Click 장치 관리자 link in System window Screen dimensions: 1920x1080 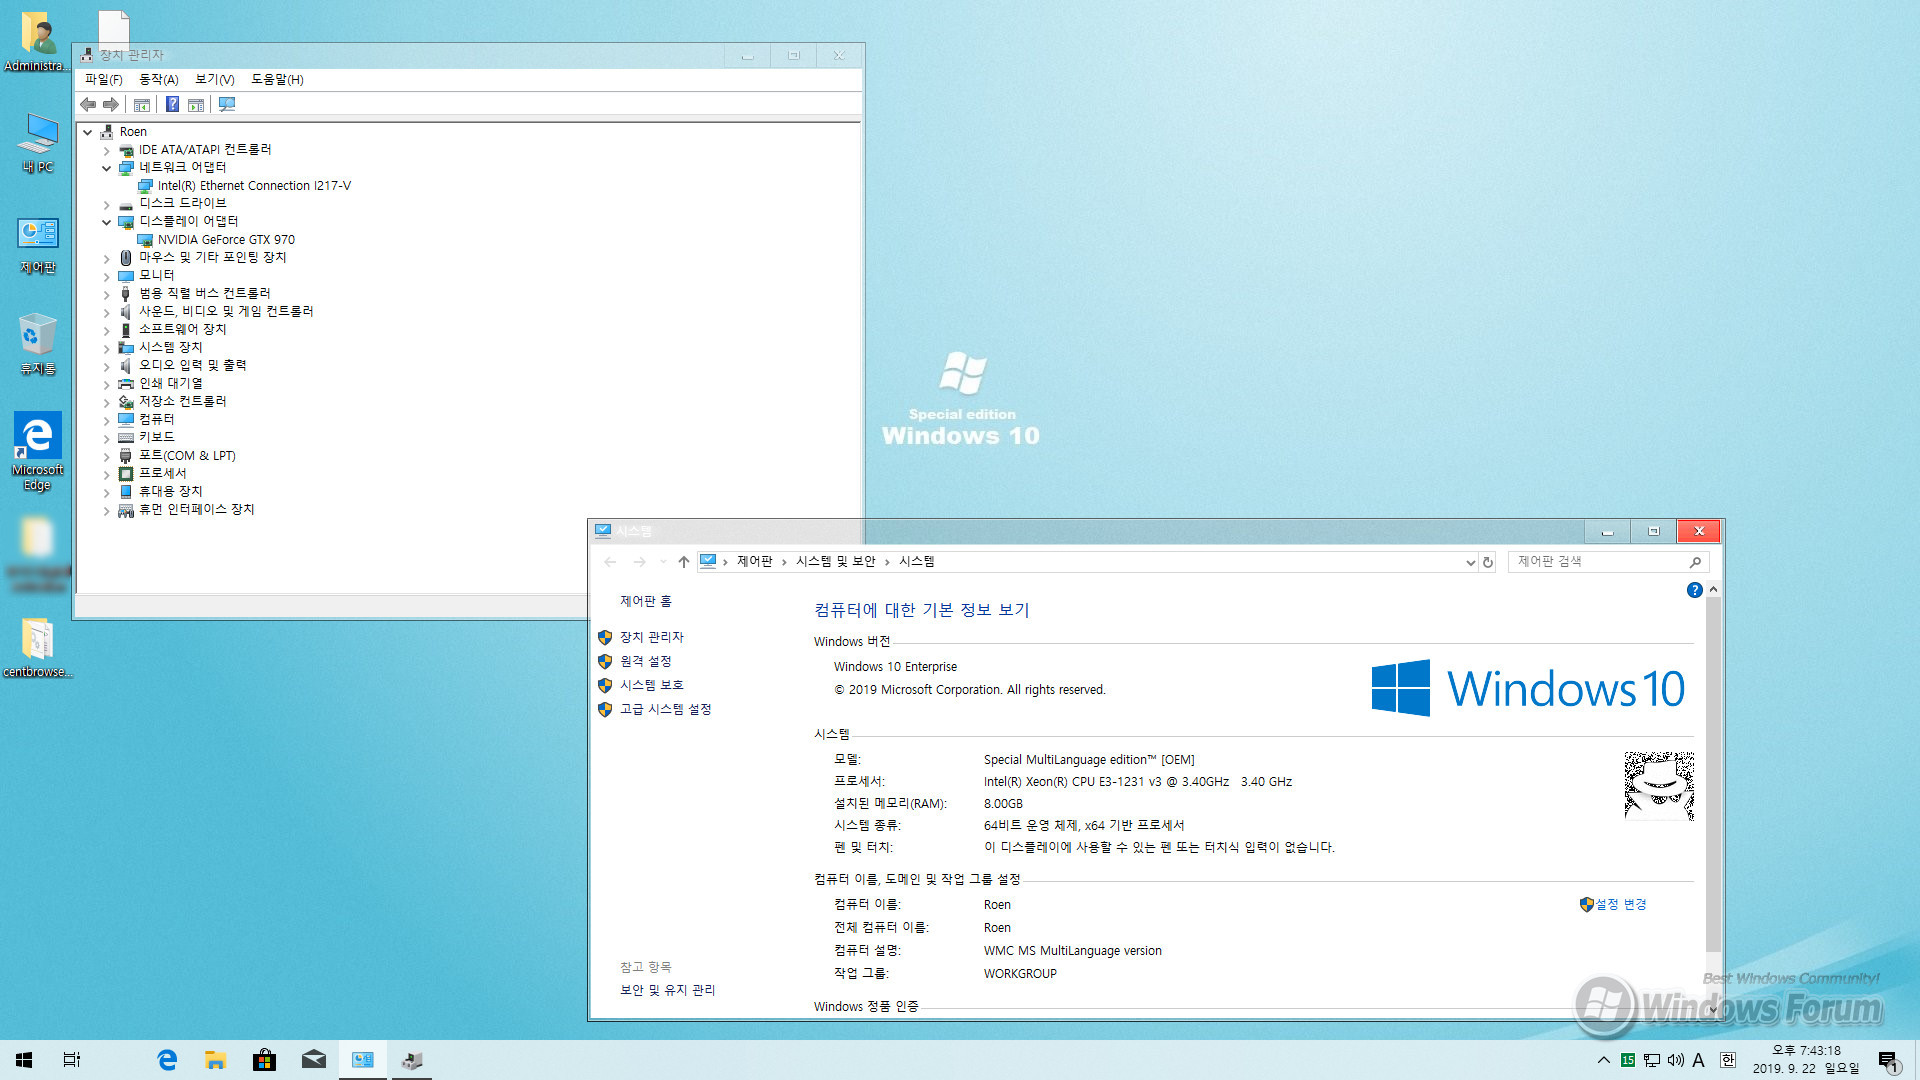[x=652, y=637]
